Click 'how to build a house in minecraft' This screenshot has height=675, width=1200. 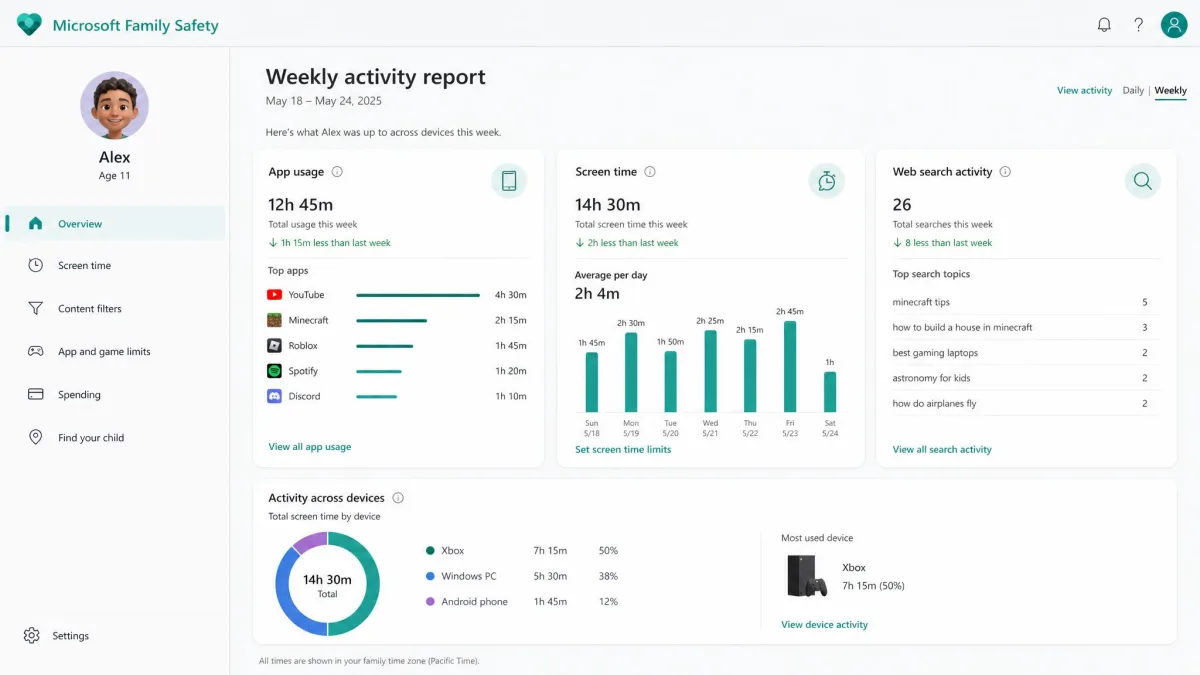(x=962, y=327)
